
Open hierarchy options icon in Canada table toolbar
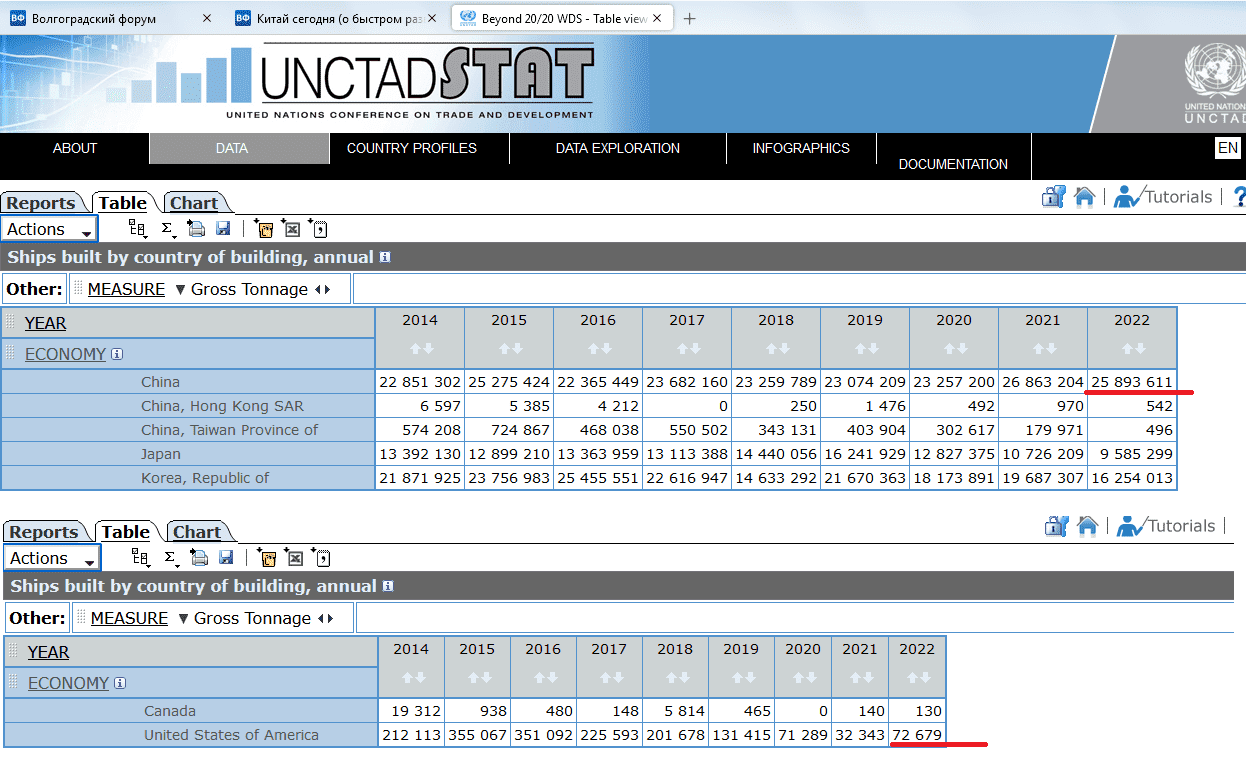tap(141, 558)
